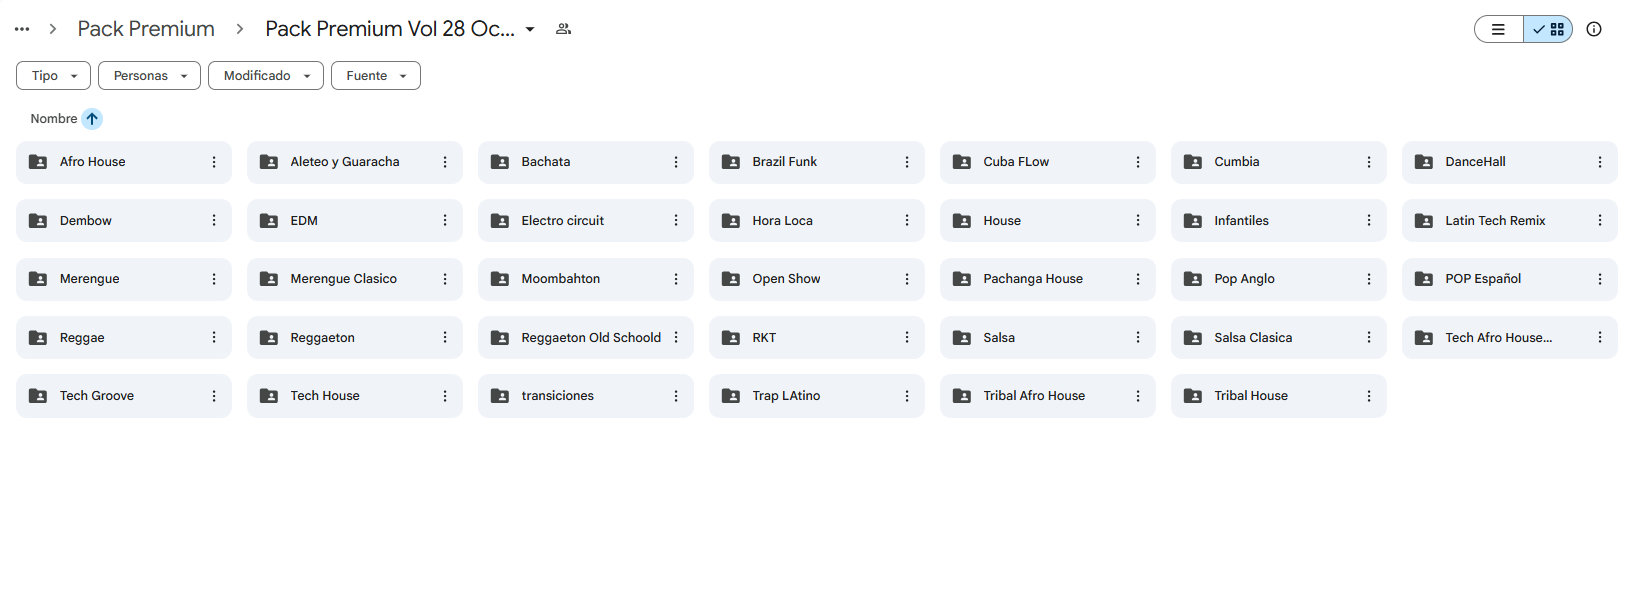This screenshot has height=612, width=1629.
Task: Navigate to Pack Premium breadcrumb
Action: point(146,29)
